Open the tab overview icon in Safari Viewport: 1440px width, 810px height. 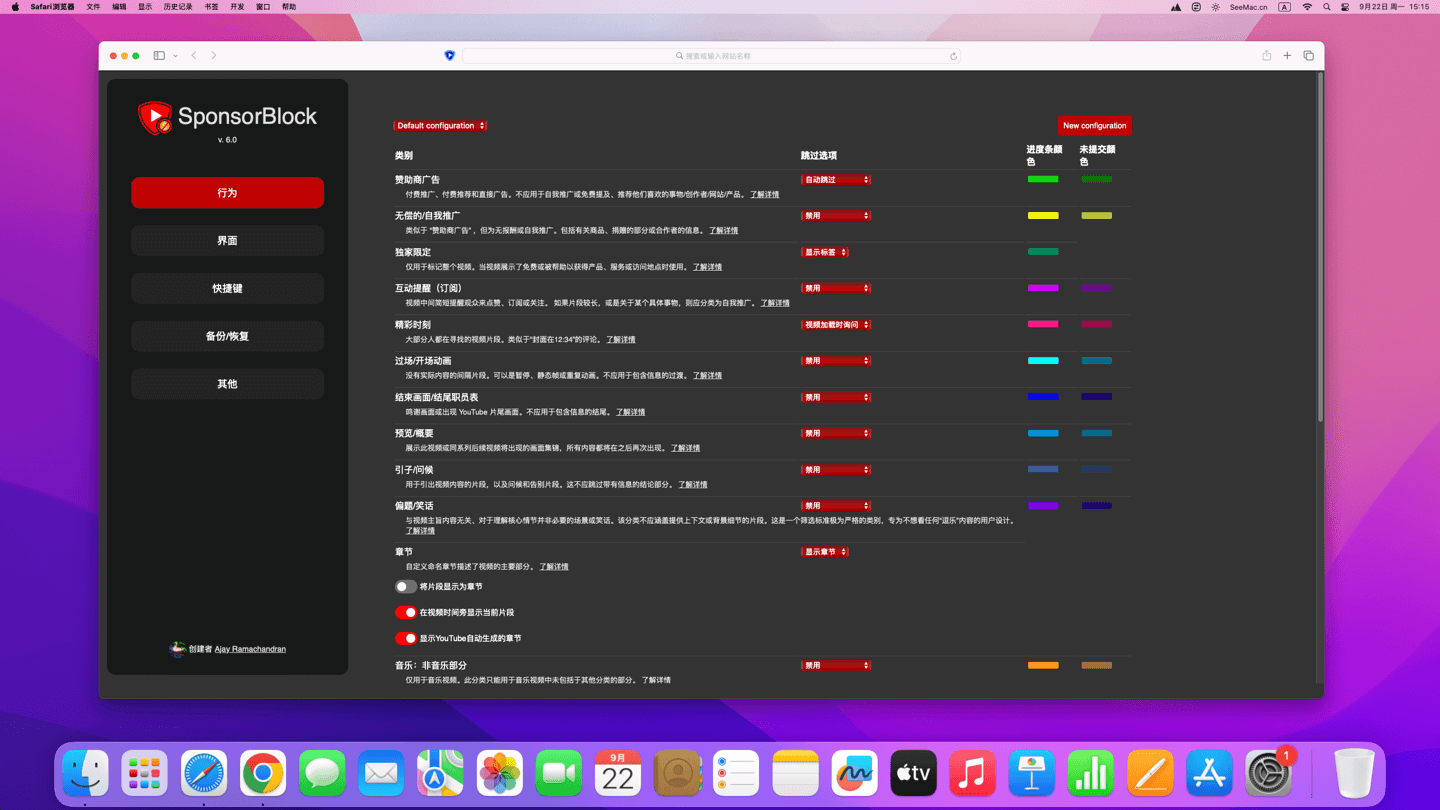[1308, 56]
